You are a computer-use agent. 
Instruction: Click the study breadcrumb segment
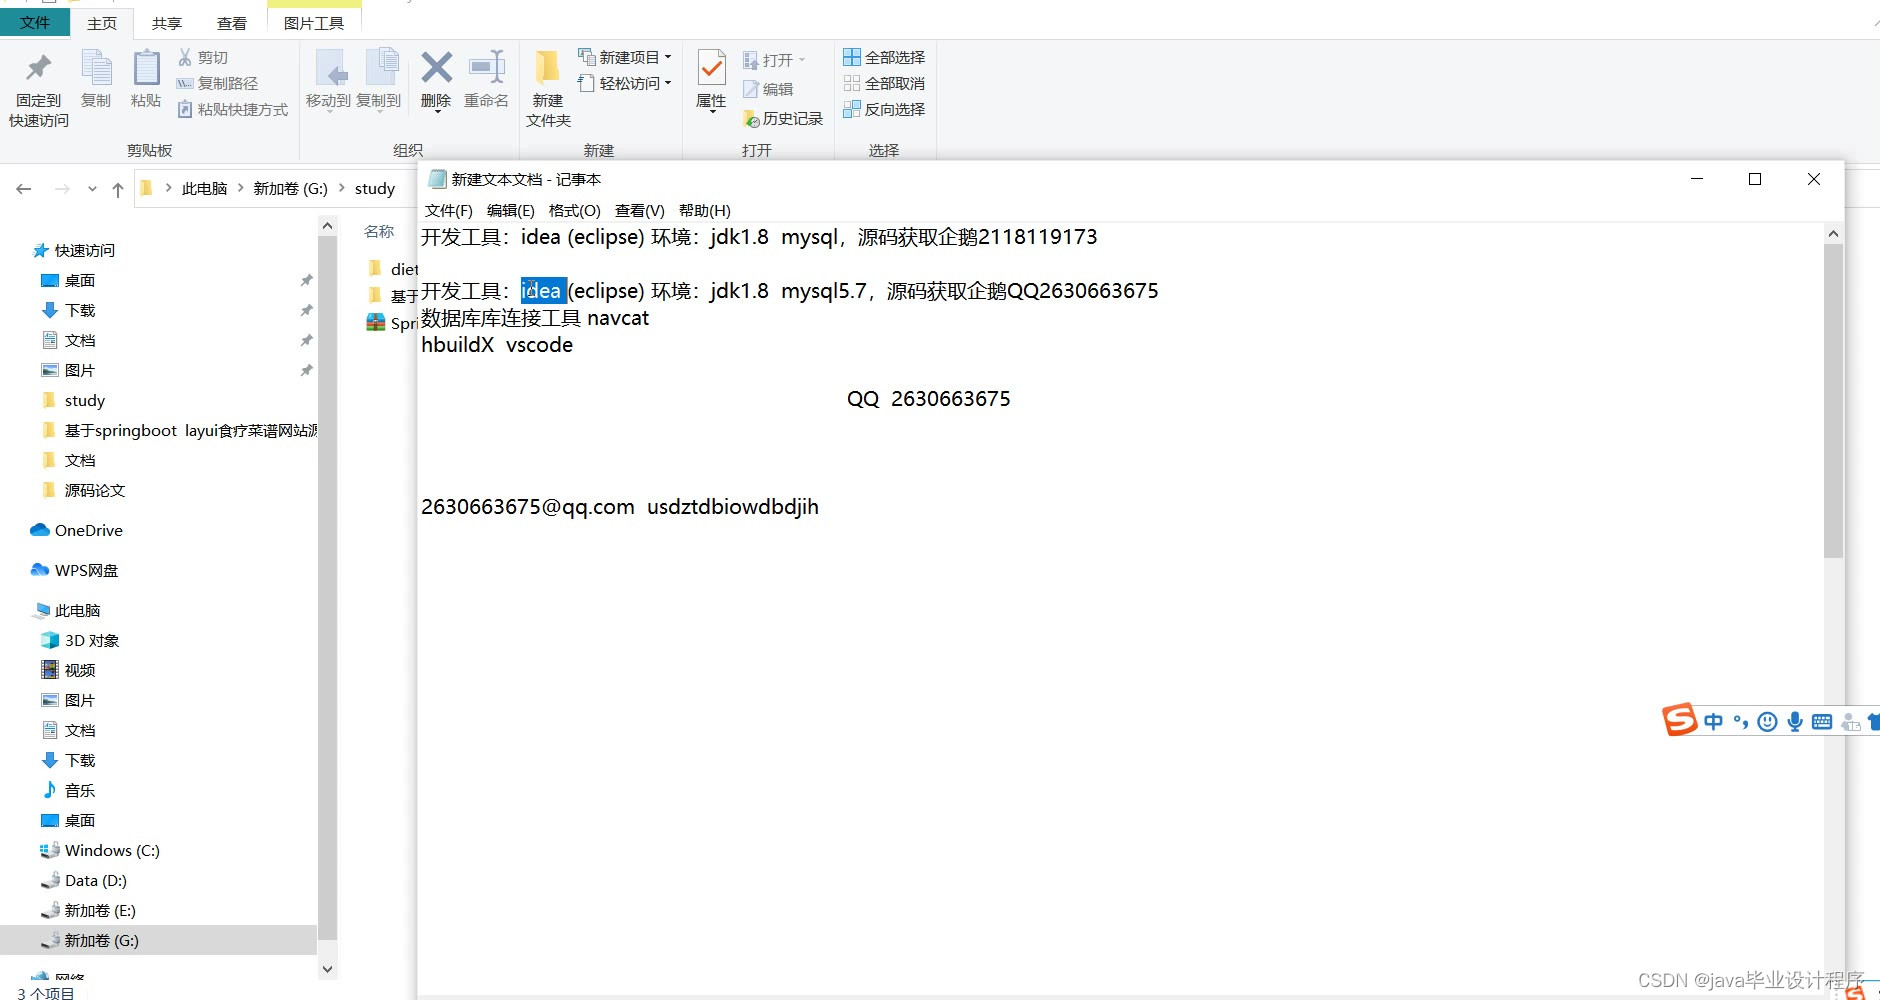tap(375, 189)
